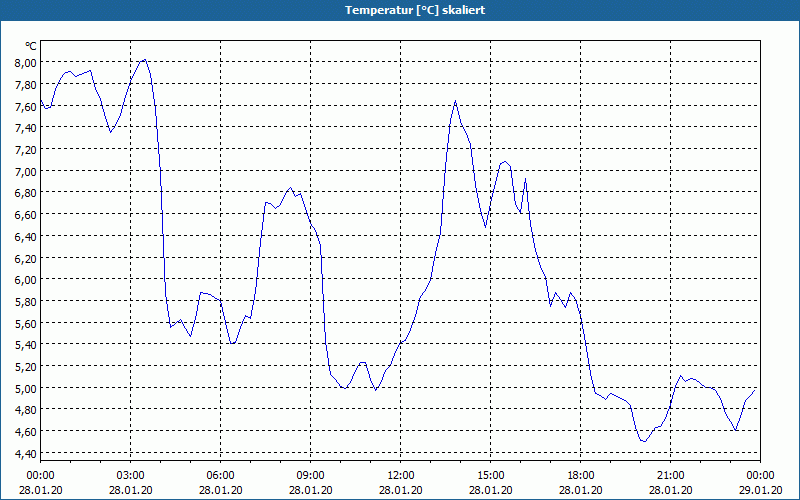This screenshot has height=500, width=800.
Task: Pick the 4,80 axis label
Action: pyautogui.click(x=26, y=410)
